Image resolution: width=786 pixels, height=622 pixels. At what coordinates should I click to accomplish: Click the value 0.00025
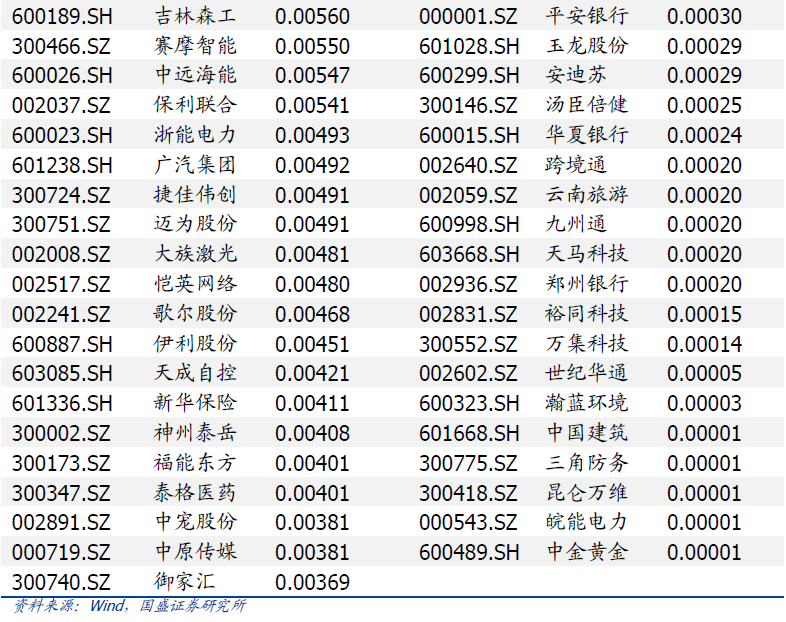(x=704, y=106)
